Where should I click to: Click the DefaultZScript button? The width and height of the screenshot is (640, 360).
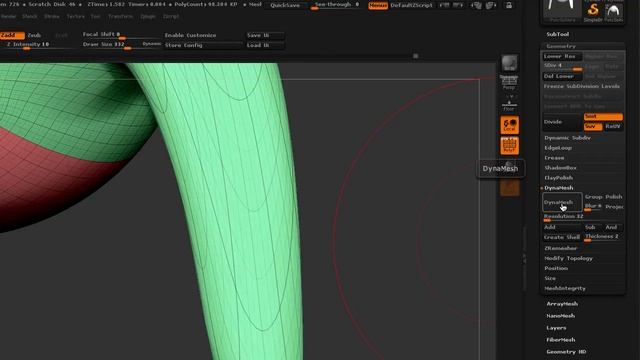coord(411,5)
